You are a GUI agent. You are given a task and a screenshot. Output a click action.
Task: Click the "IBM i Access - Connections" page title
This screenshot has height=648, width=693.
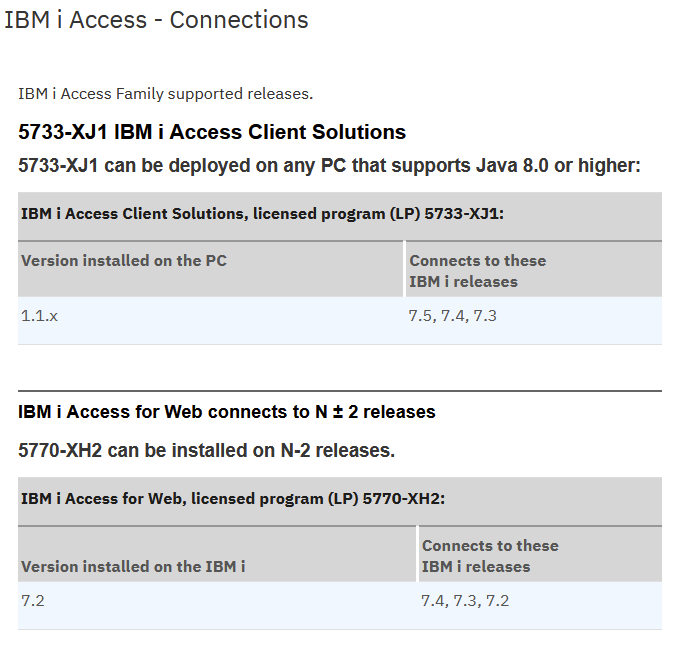click(156, 20)
